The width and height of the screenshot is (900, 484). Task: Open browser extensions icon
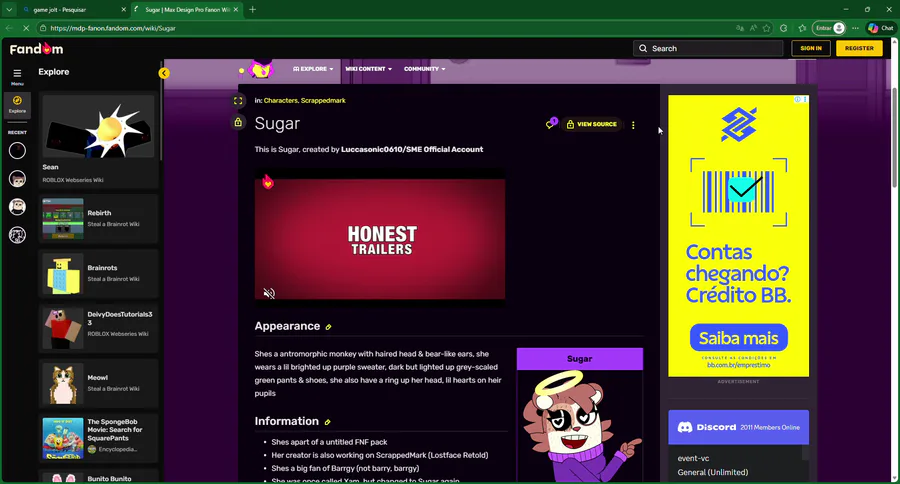tap(783, 28)
